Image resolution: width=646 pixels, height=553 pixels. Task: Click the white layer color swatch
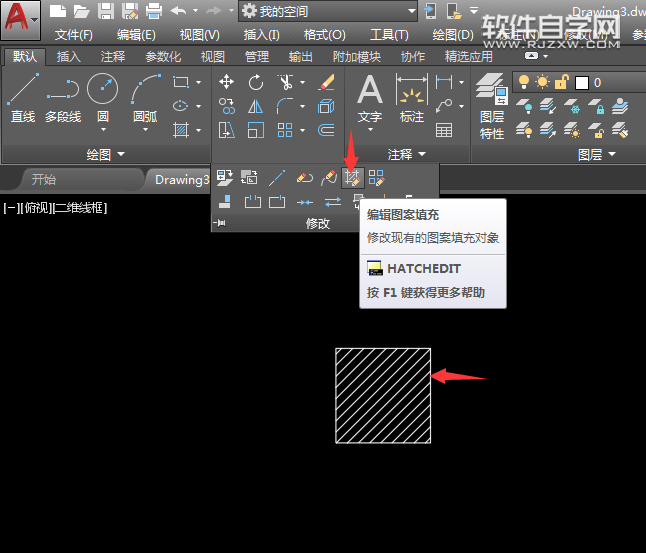click(582, 83)
